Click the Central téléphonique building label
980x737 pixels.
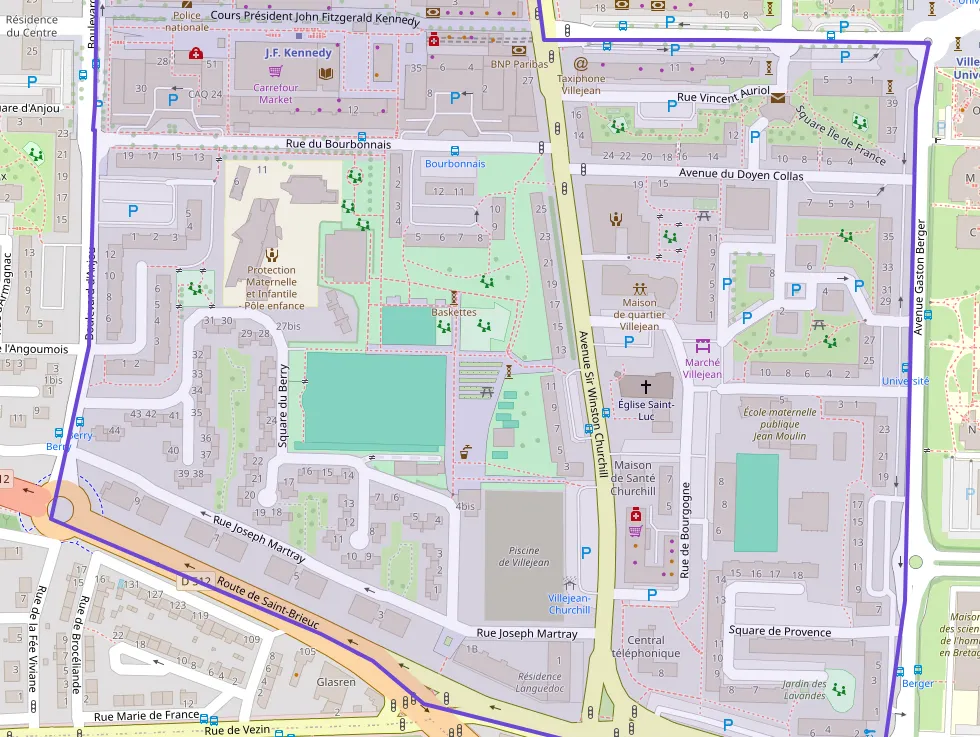(645, 646)
